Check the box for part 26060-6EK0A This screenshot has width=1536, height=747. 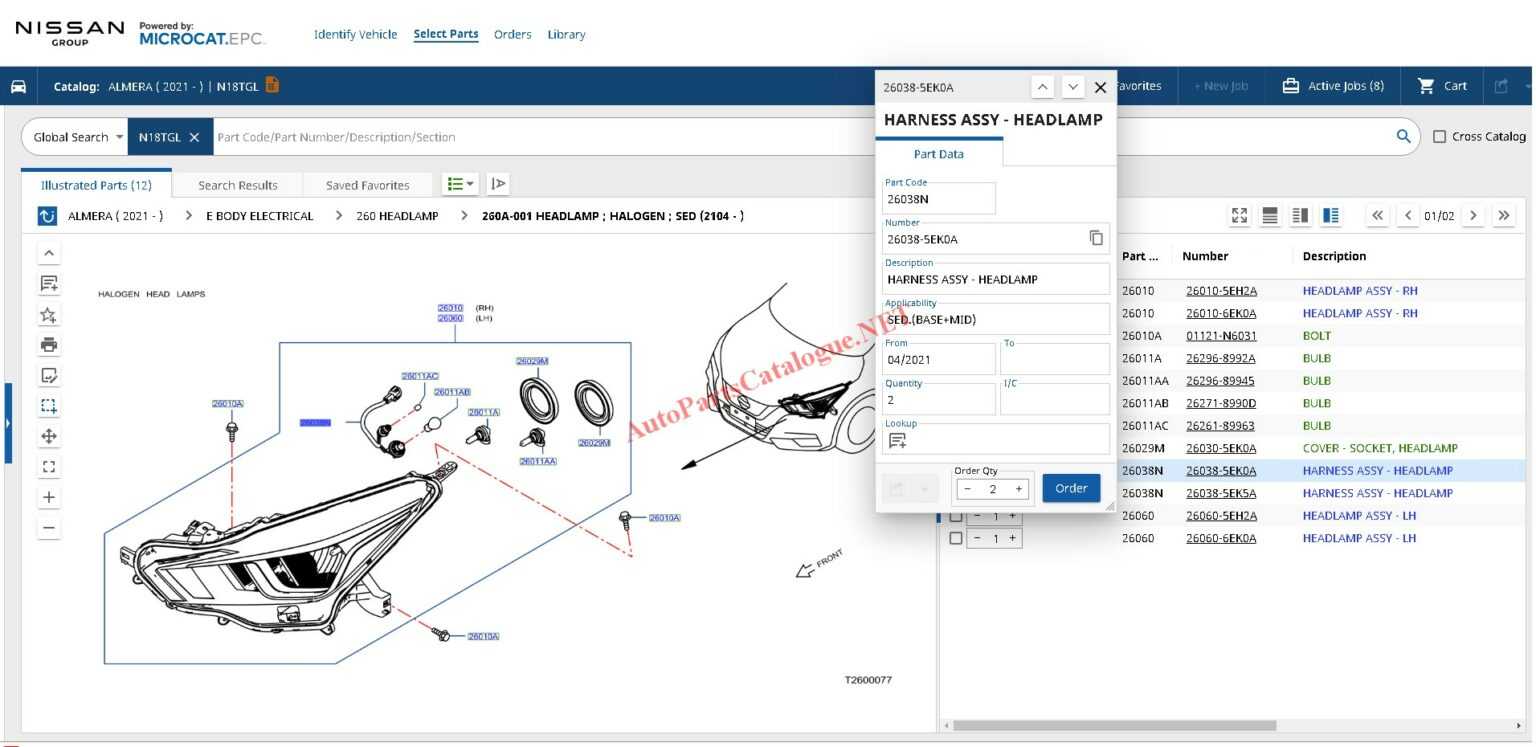955,538
